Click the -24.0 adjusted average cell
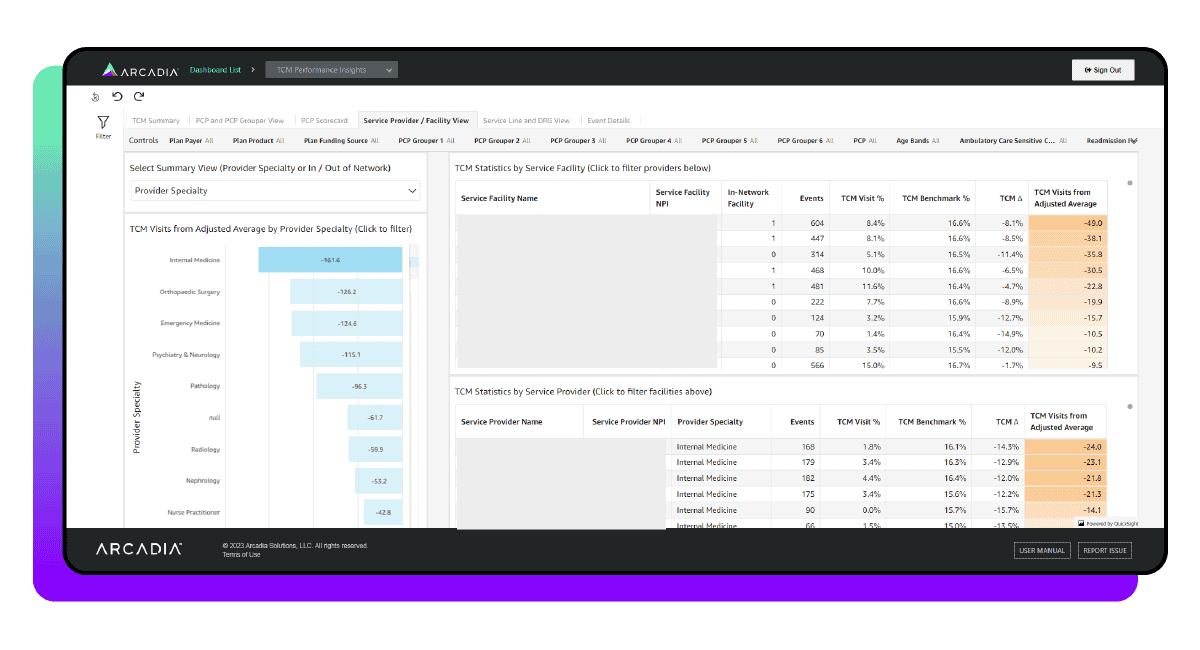 [x=1065, y=446]
